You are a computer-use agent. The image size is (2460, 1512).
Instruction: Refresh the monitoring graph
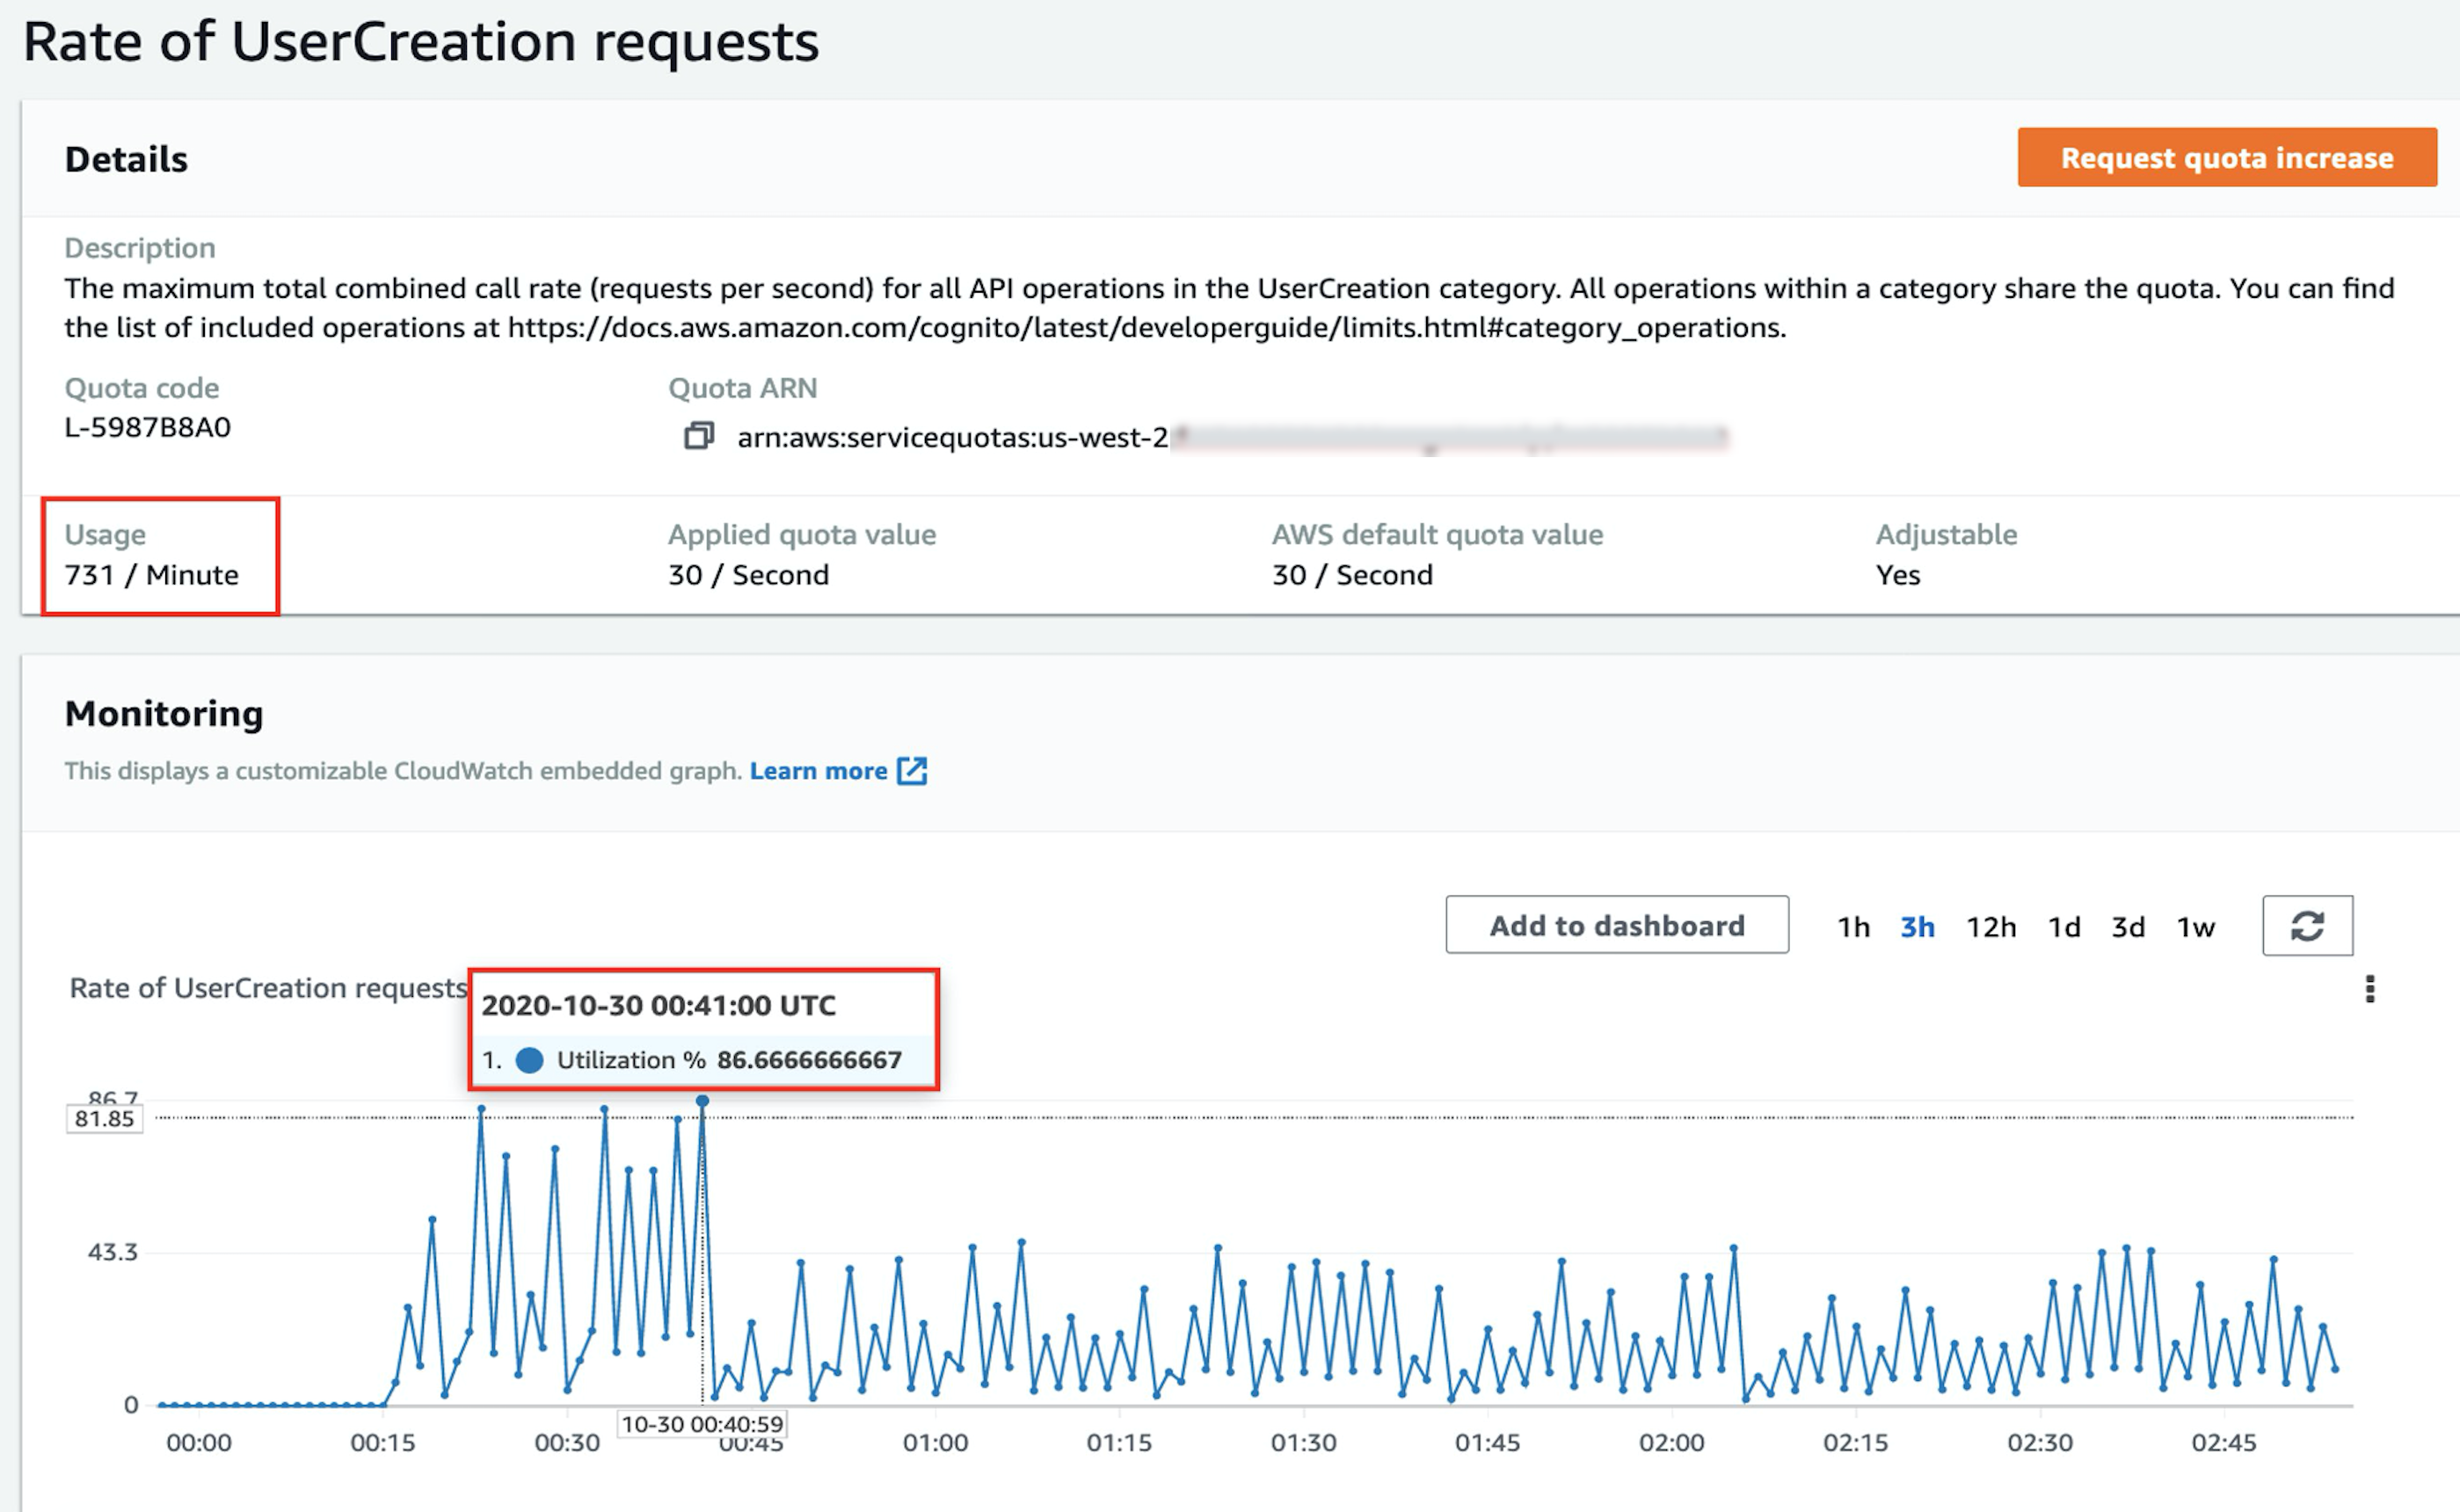[2306, 926]
